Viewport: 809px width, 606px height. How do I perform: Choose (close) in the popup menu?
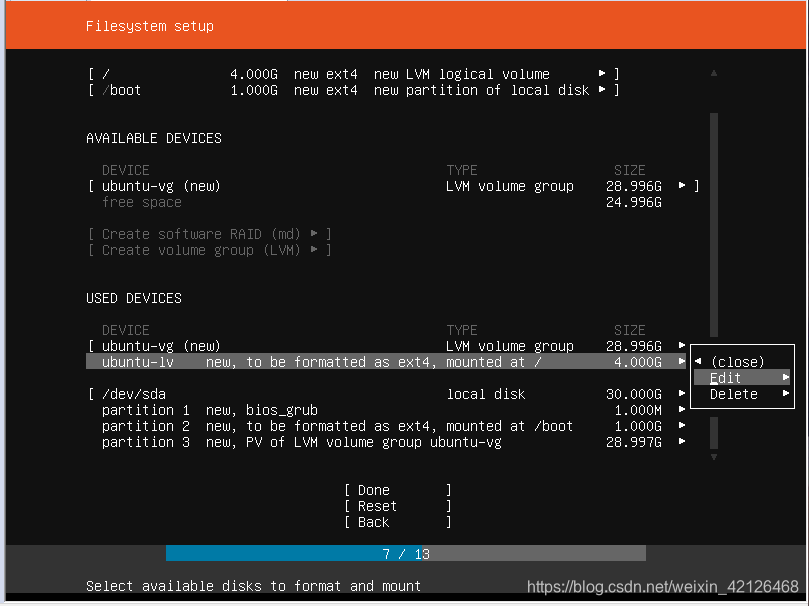tap(737, 362)
